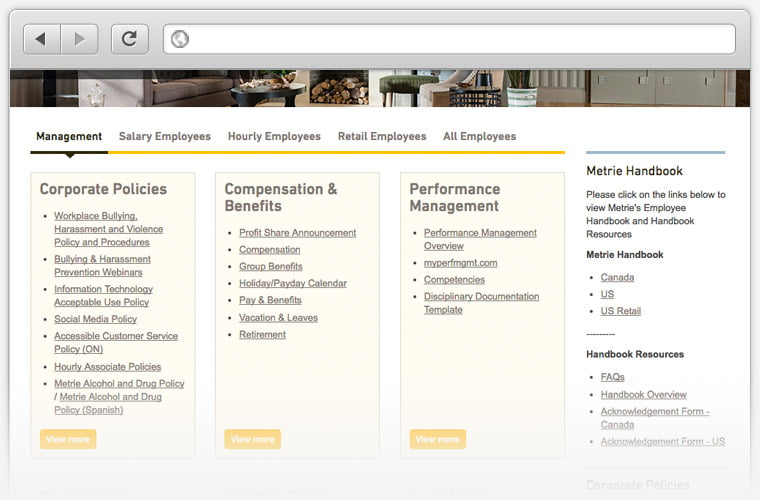The image size is (760, 500).
Task: Open the Compensation link
Action: 269,250
